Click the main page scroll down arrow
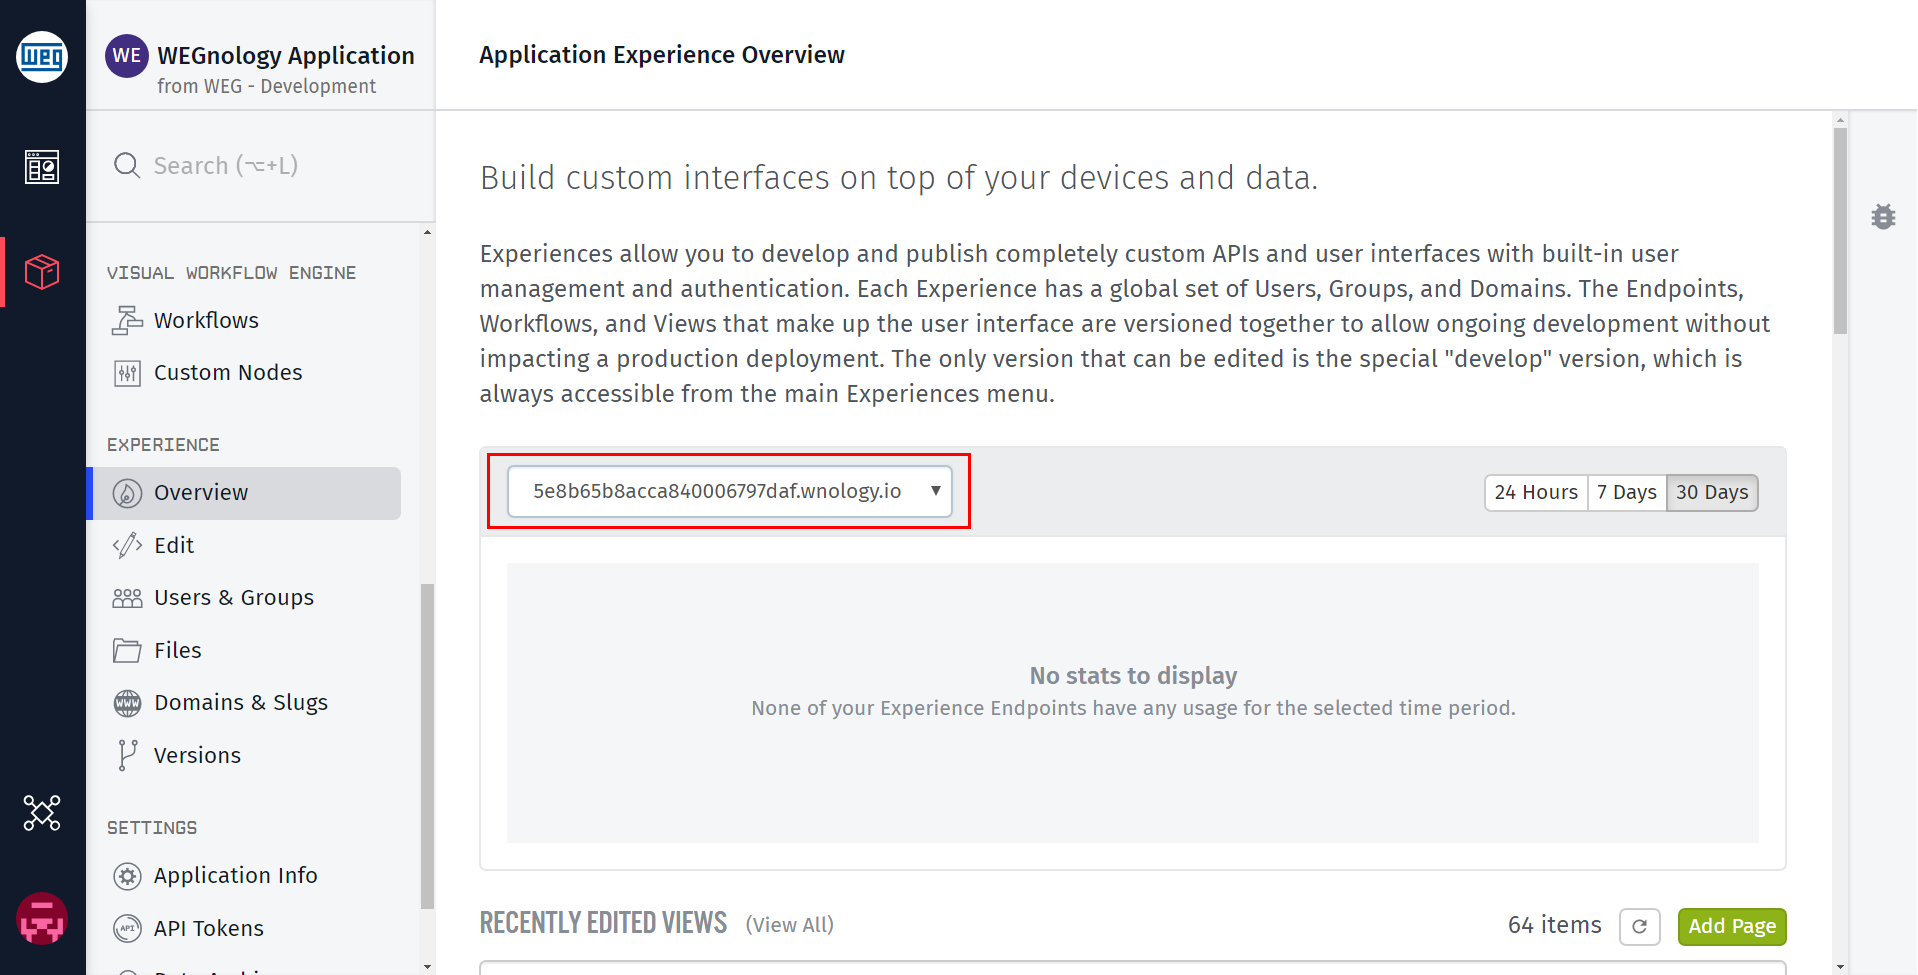The width and height of the screenshot is (1918, 975). pos(1840,967)
